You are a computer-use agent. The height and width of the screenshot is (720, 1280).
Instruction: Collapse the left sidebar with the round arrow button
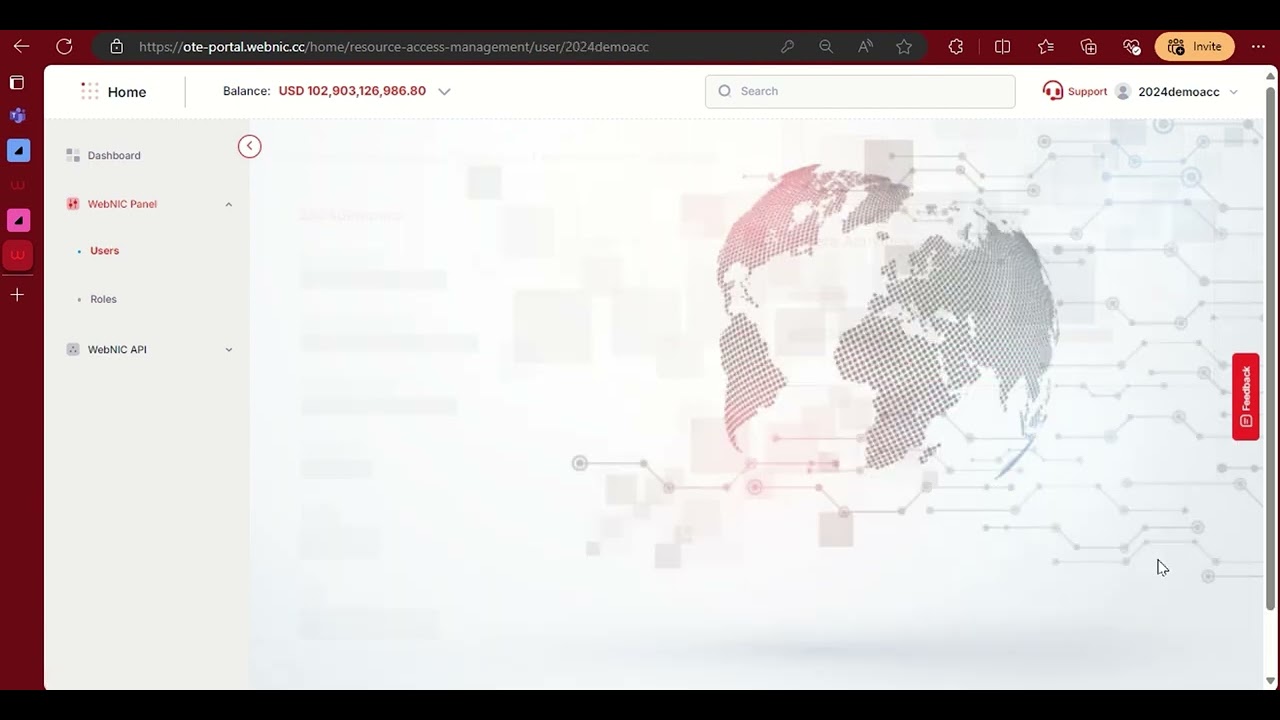[249, 146]
